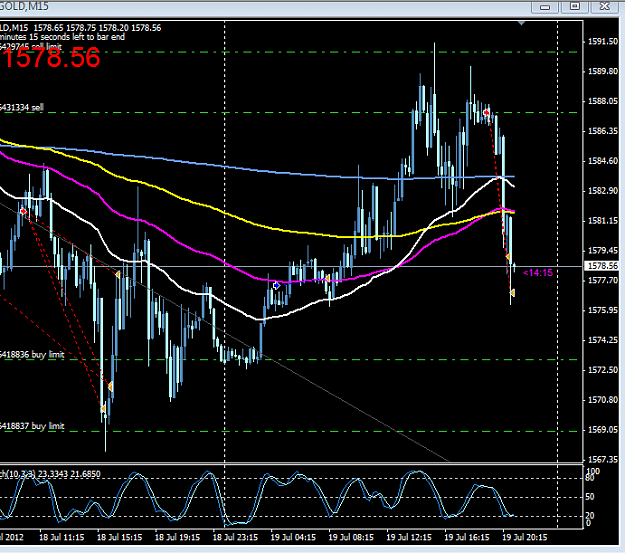Click the orange close arrow near 1577 at right
Image resolution: width=625 pixels, height=553 pixels.
point(512,293)
